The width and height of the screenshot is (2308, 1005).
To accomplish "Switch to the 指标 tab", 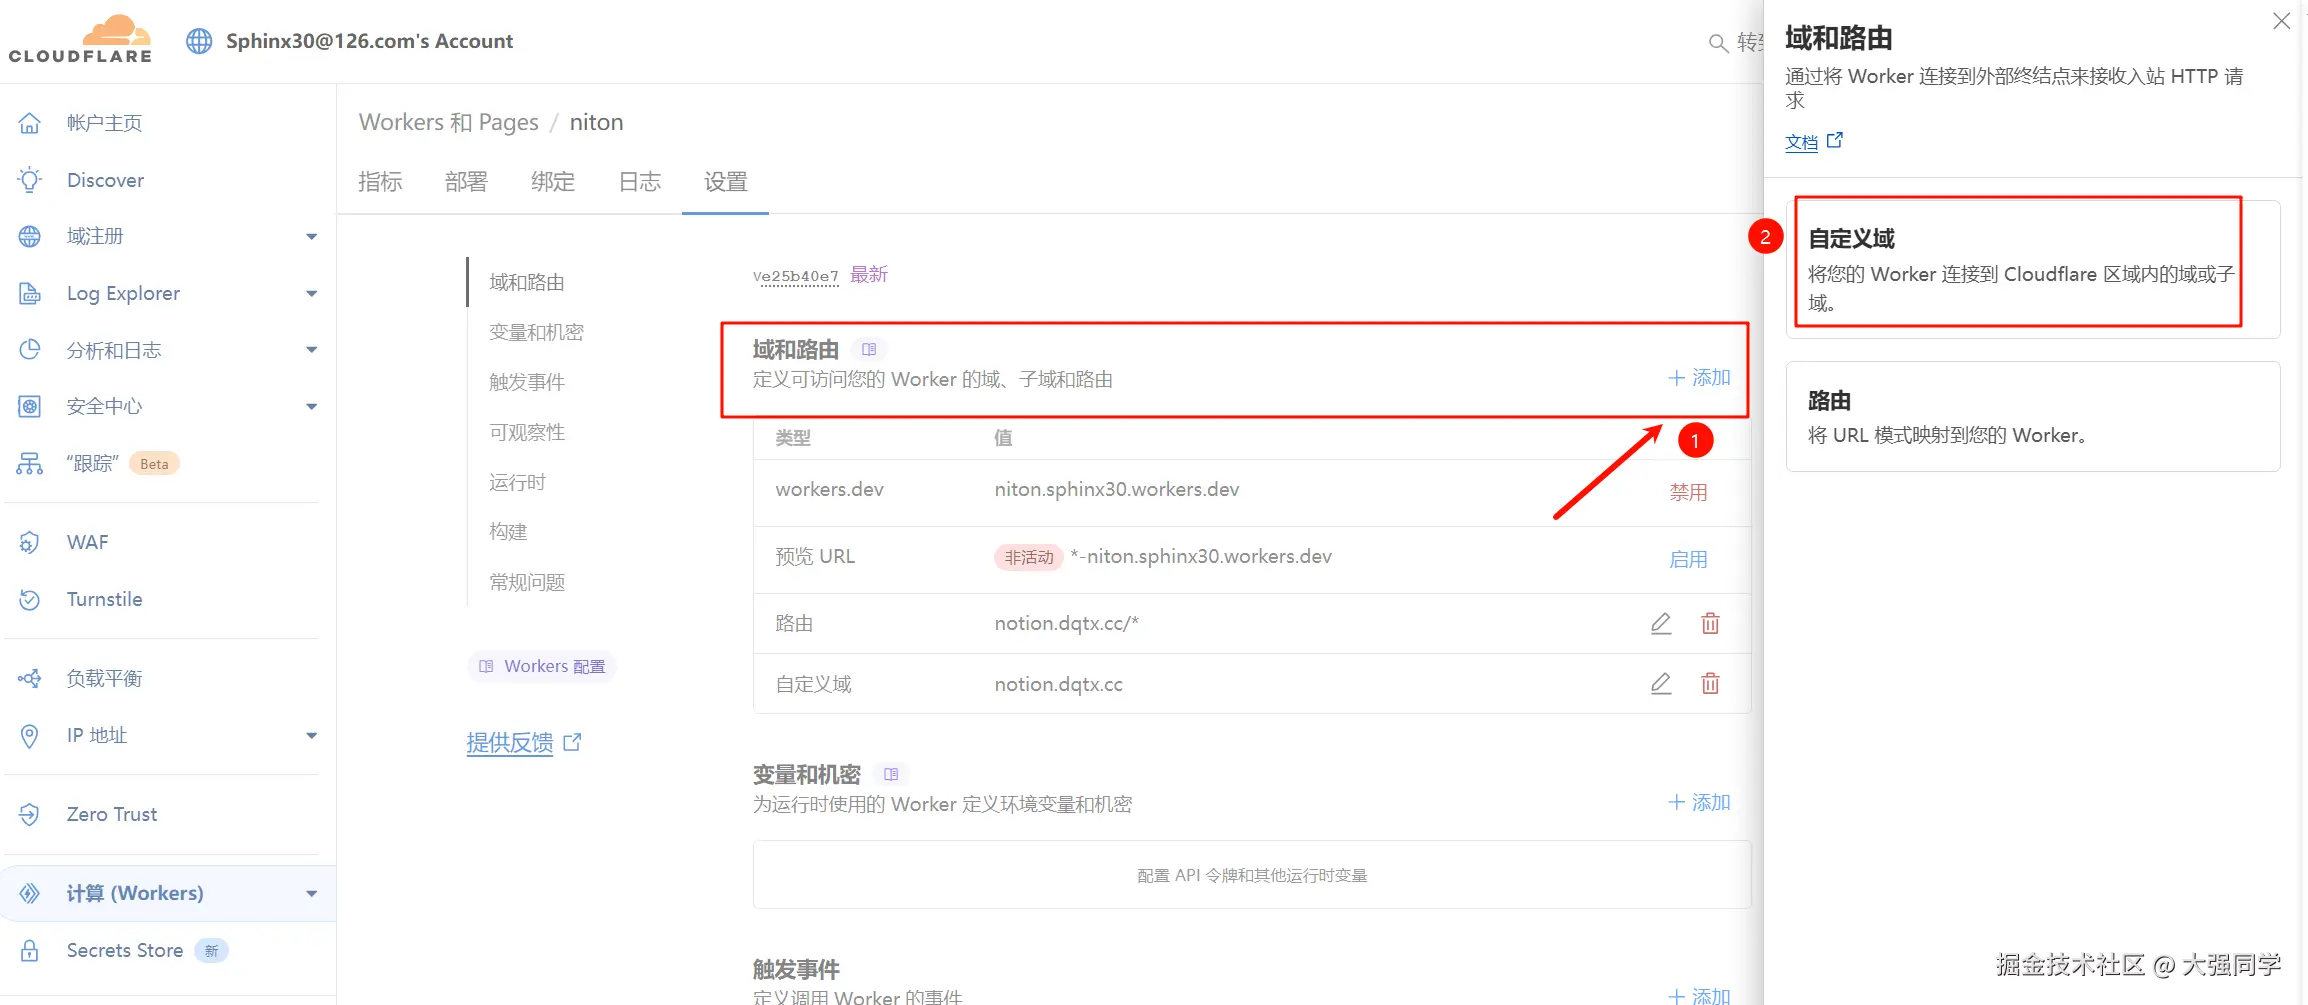I will (380, 182).
